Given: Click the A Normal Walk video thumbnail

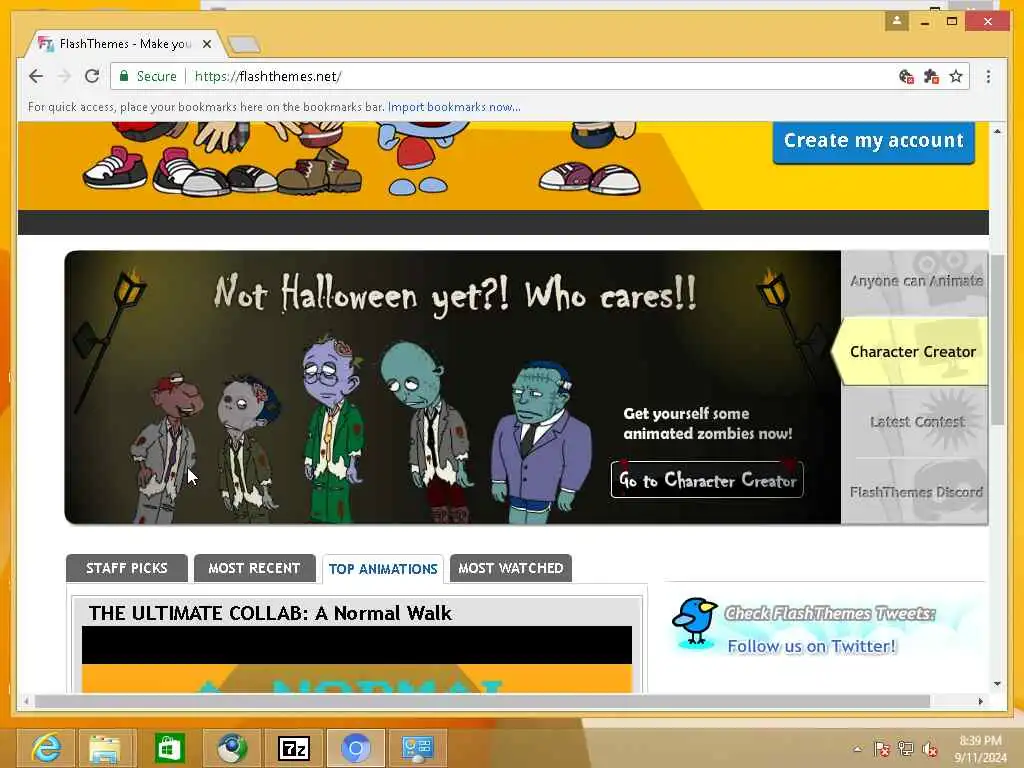Looking at the screenshot, I should point(357,660).
